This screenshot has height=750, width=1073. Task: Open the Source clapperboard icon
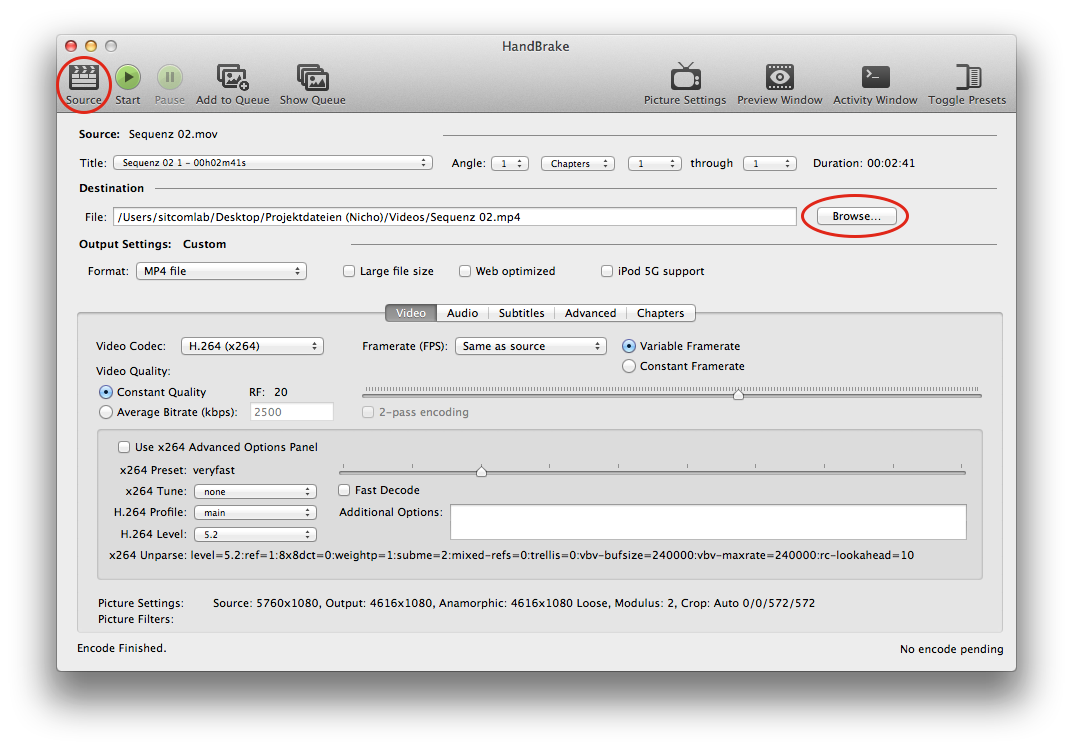tap(83, 77)
